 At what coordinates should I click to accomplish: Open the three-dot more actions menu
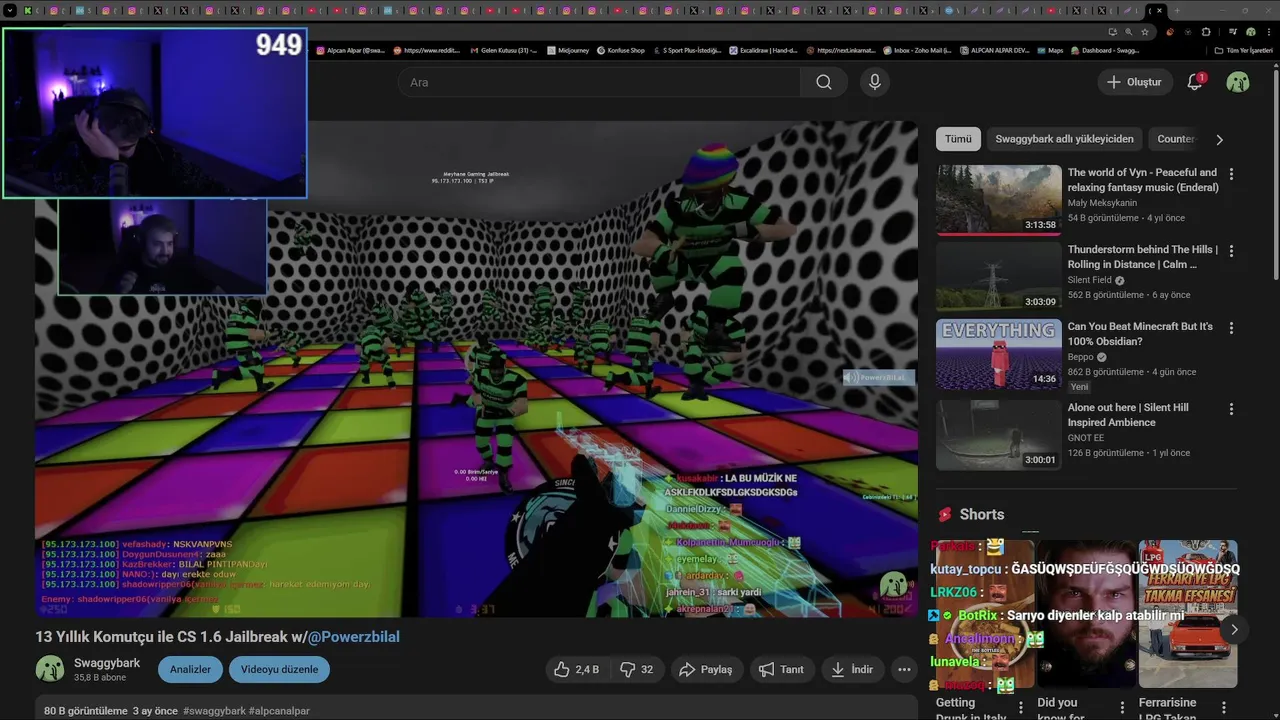904,670
